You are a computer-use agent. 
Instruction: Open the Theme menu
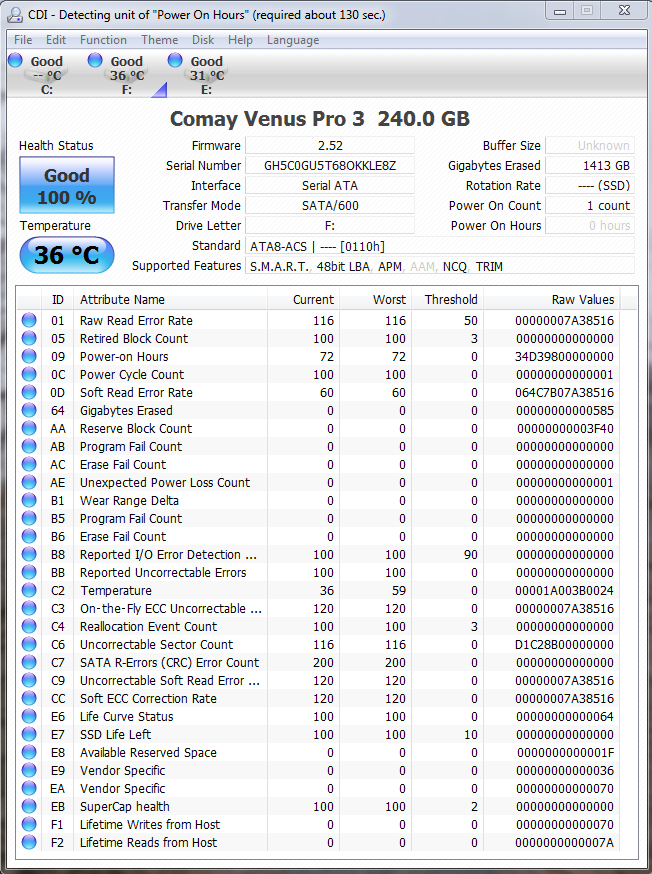tap(159, 40)
